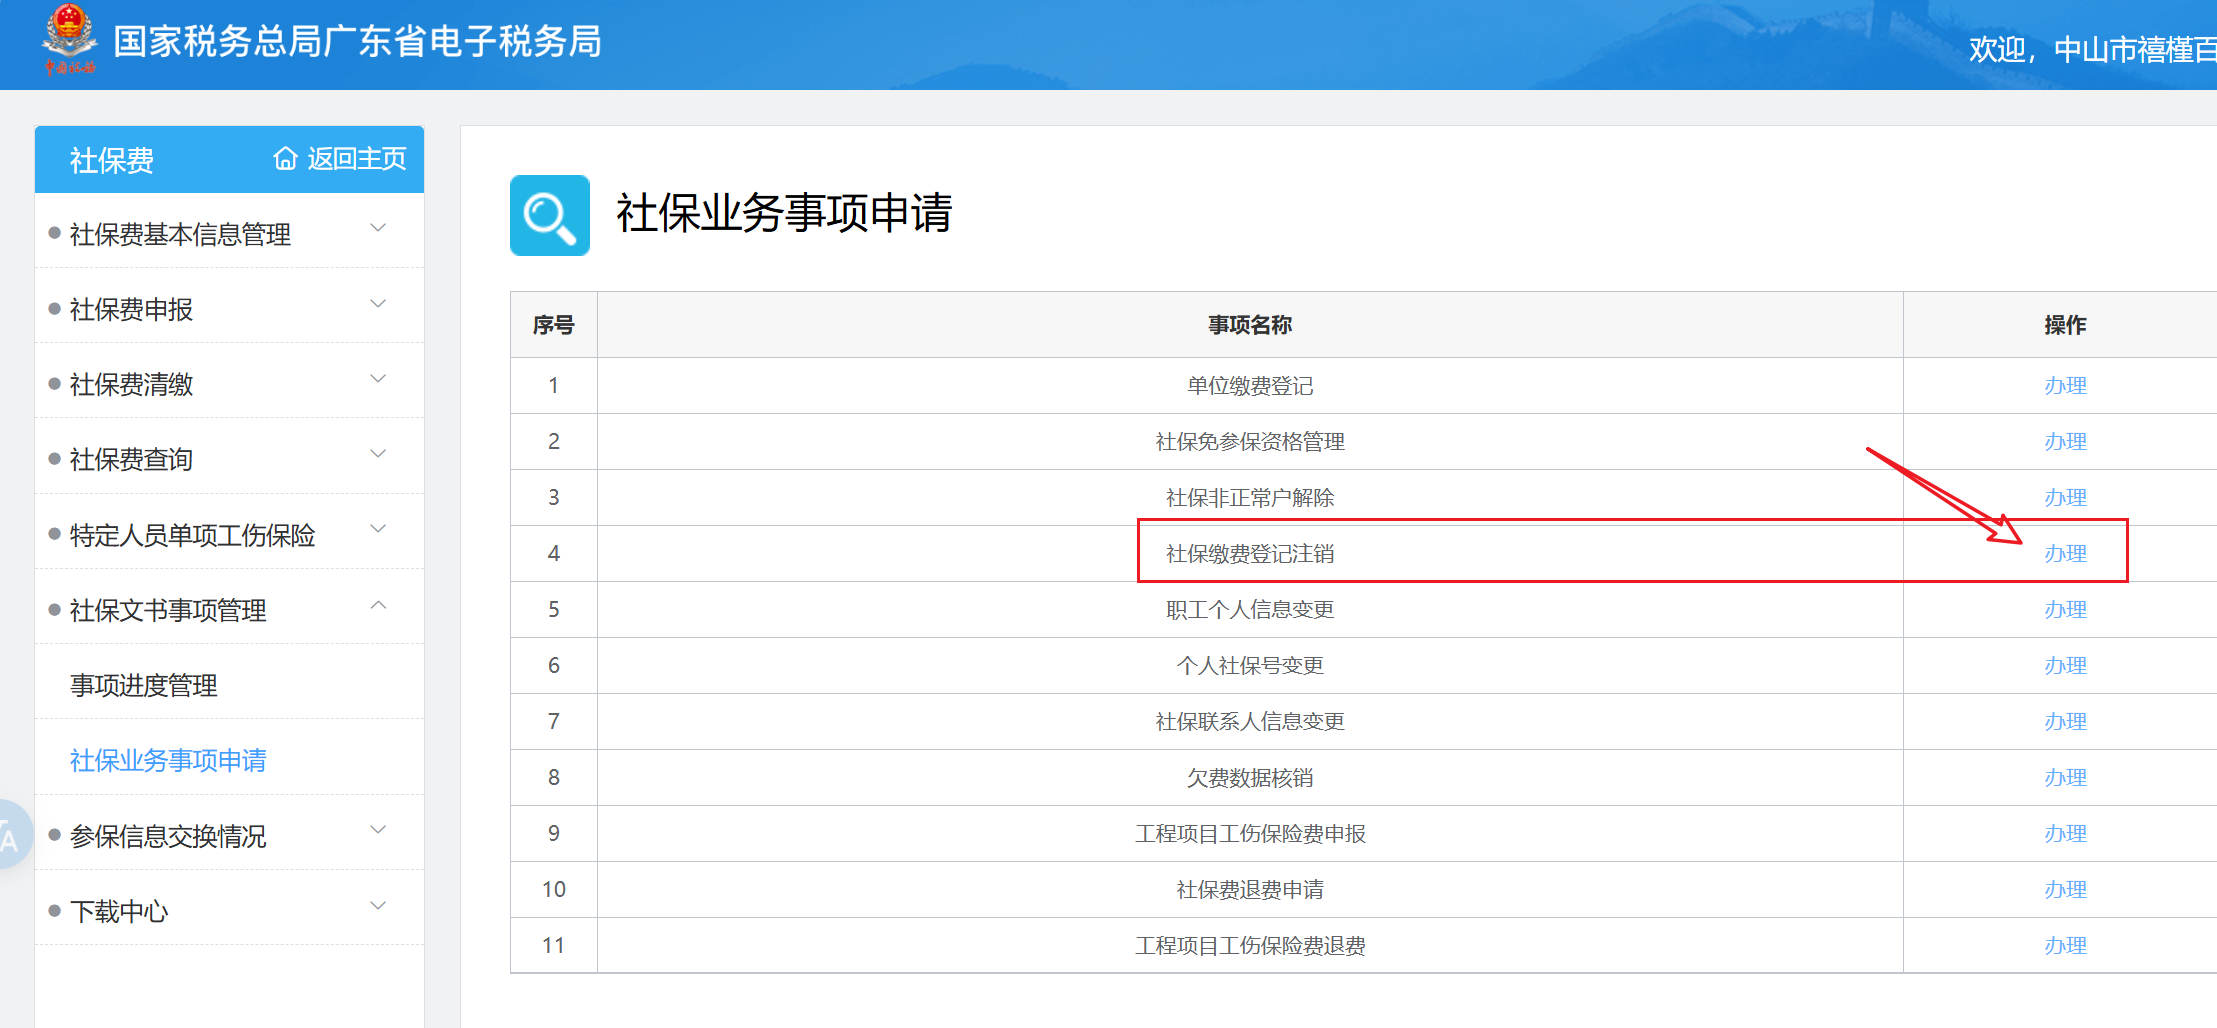Collapse the 社保文书事项管理 section arrow

pos(378,605)
